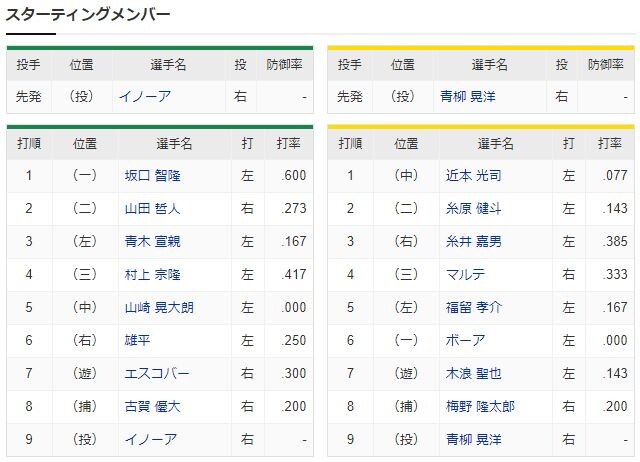View 村上 宗隆 player details
Screen dimensions: 640x462
(153, 275)
